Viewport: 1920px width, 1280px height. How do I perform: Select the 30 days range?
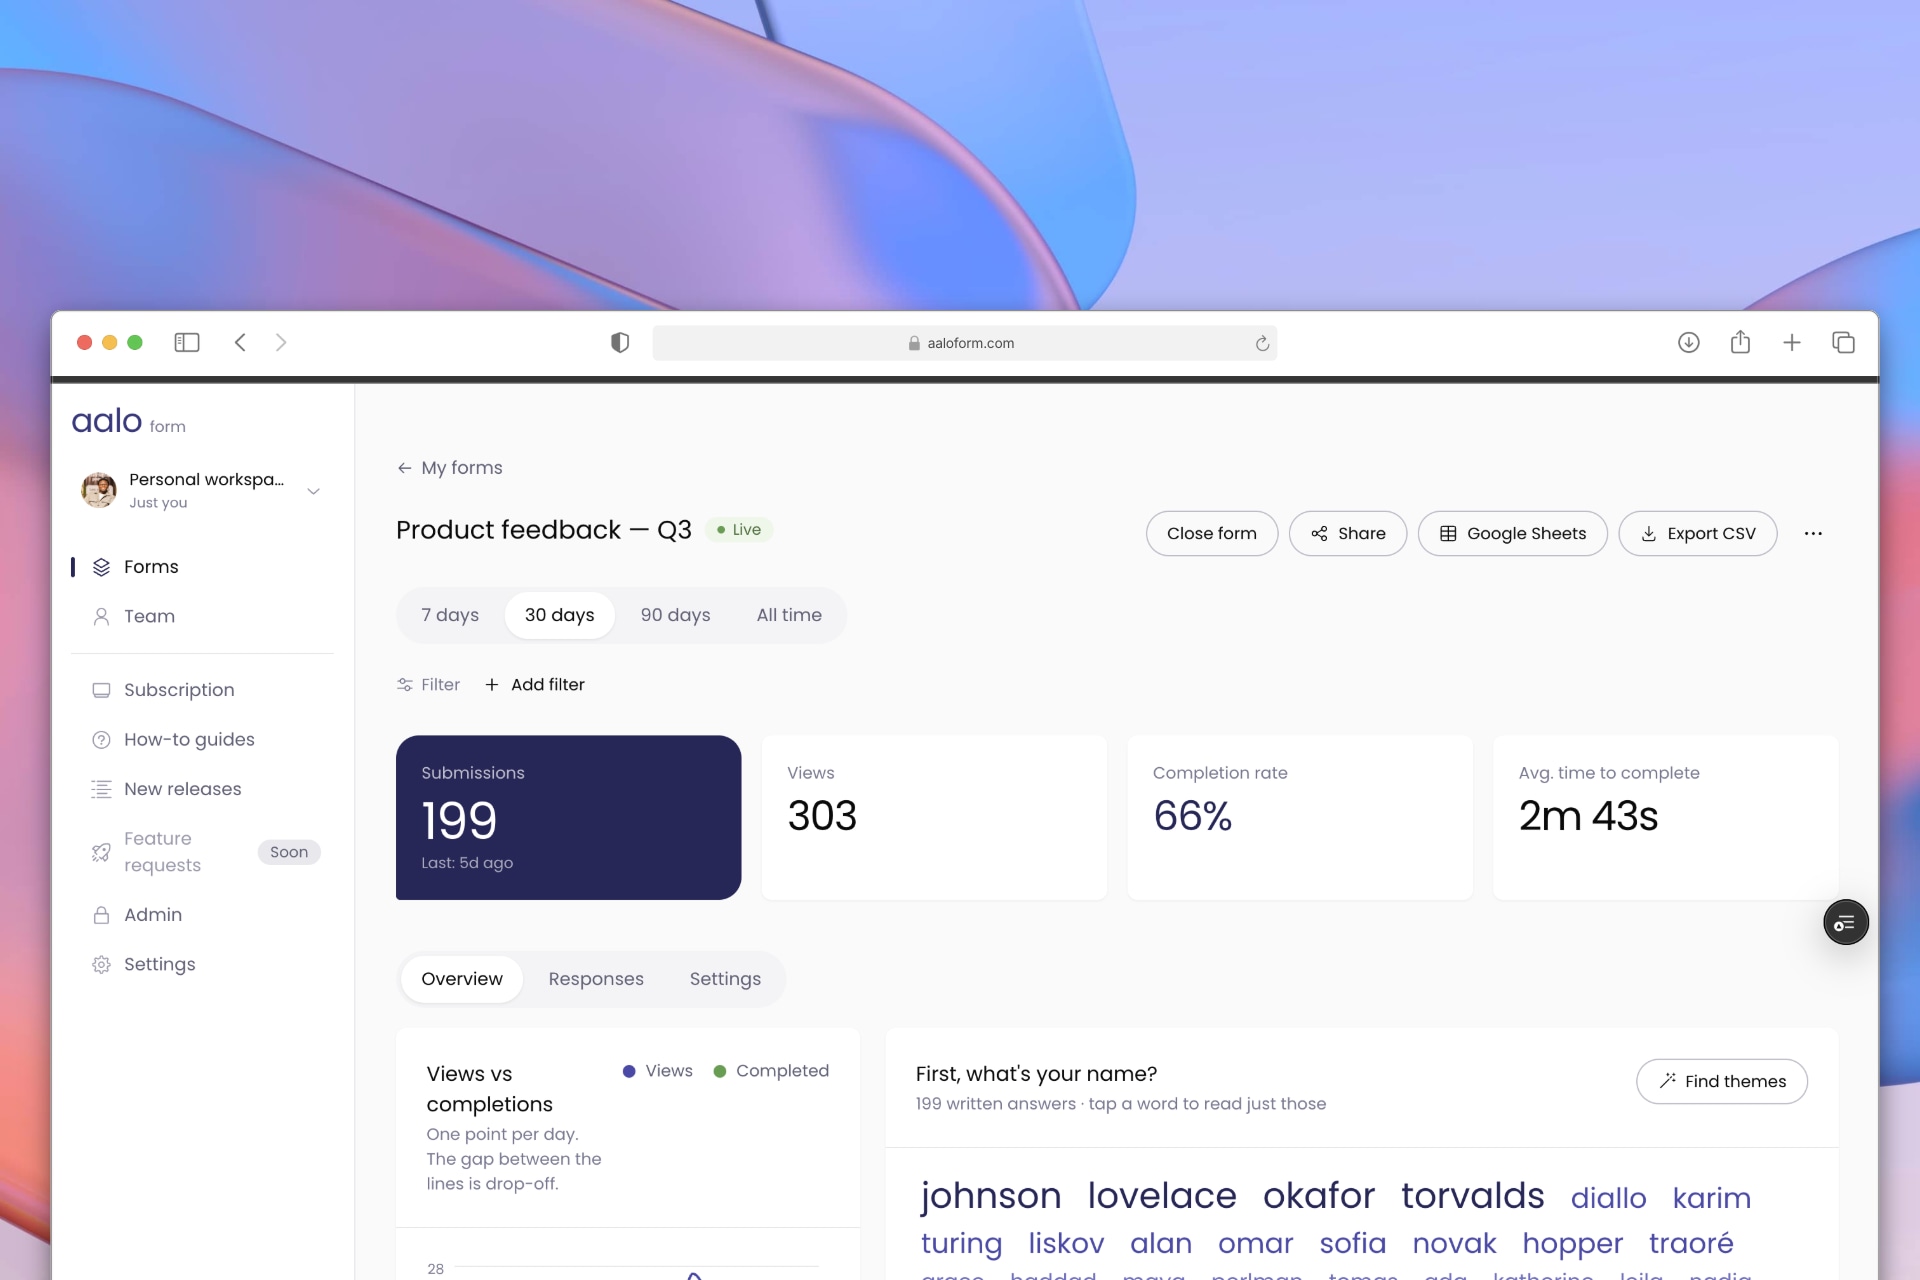[560, 615]
